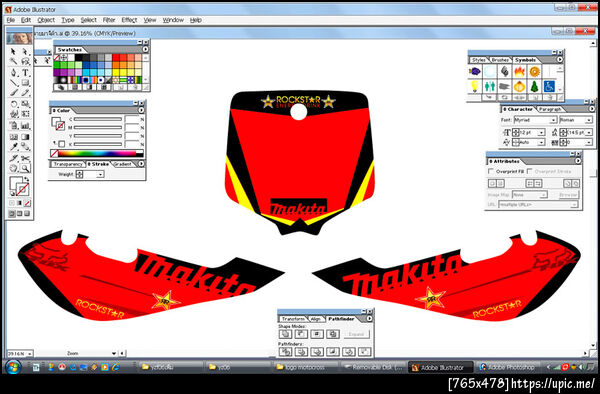Switch to the Gradient tab
The height and width of the screenshot is (394, 600).
click(122, 164)
